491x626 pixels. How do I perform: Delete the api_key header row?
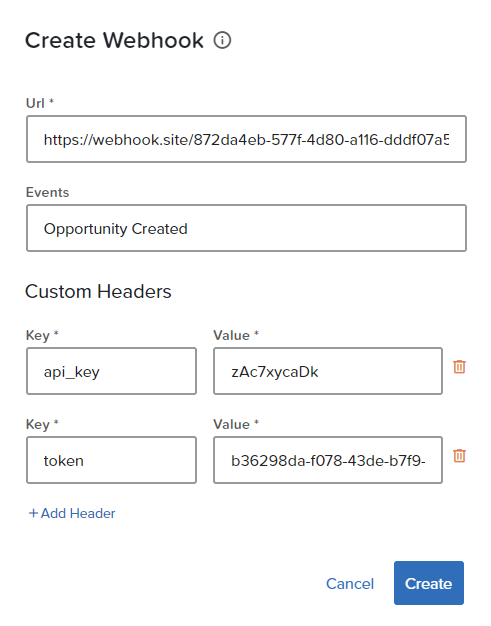[459, 366]
